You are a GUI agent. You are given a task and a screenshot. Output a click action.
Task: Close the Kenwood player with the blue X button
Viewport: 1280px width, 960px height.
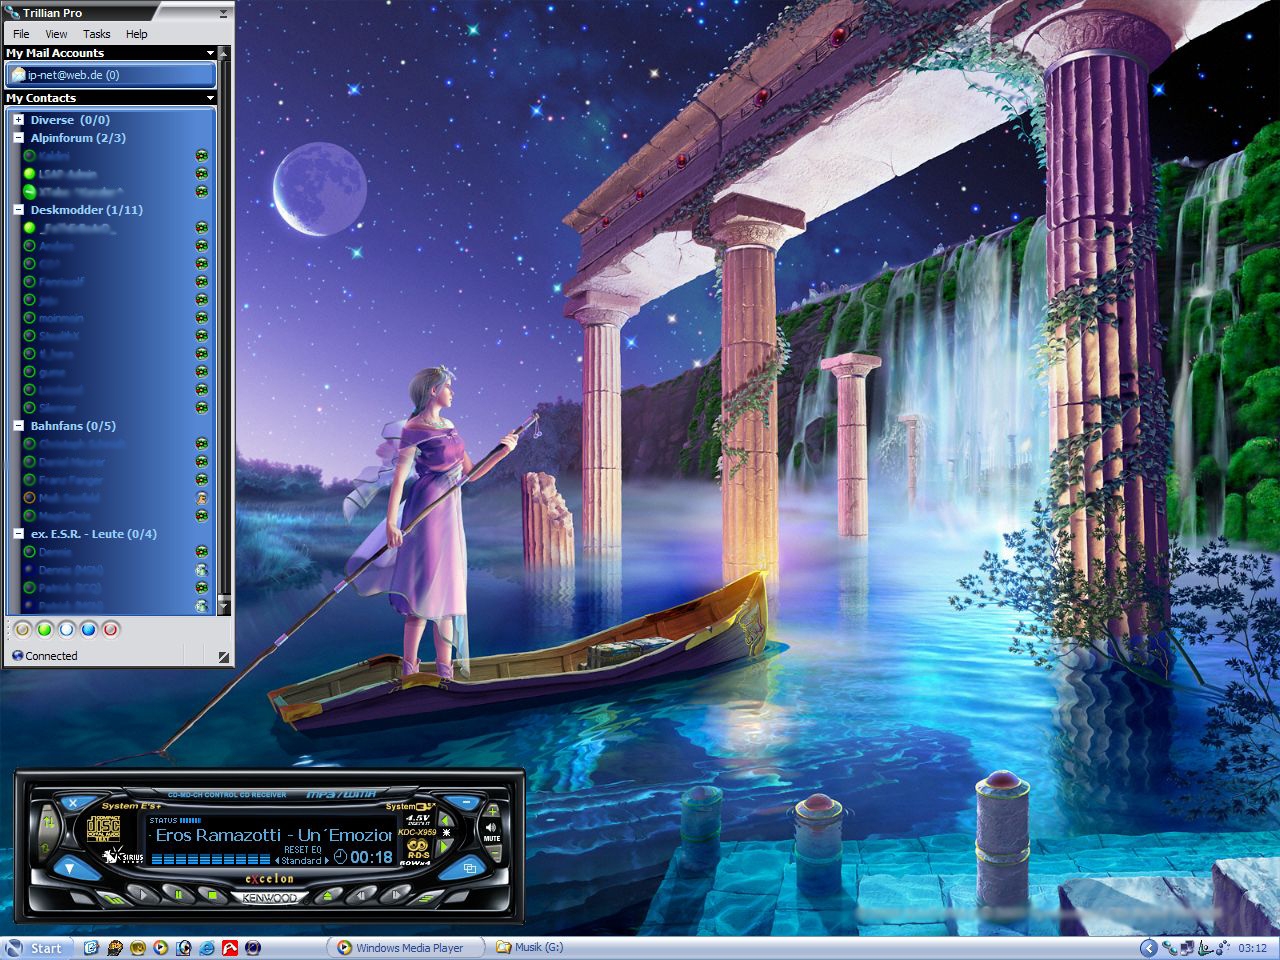click(x=72, y=802)
